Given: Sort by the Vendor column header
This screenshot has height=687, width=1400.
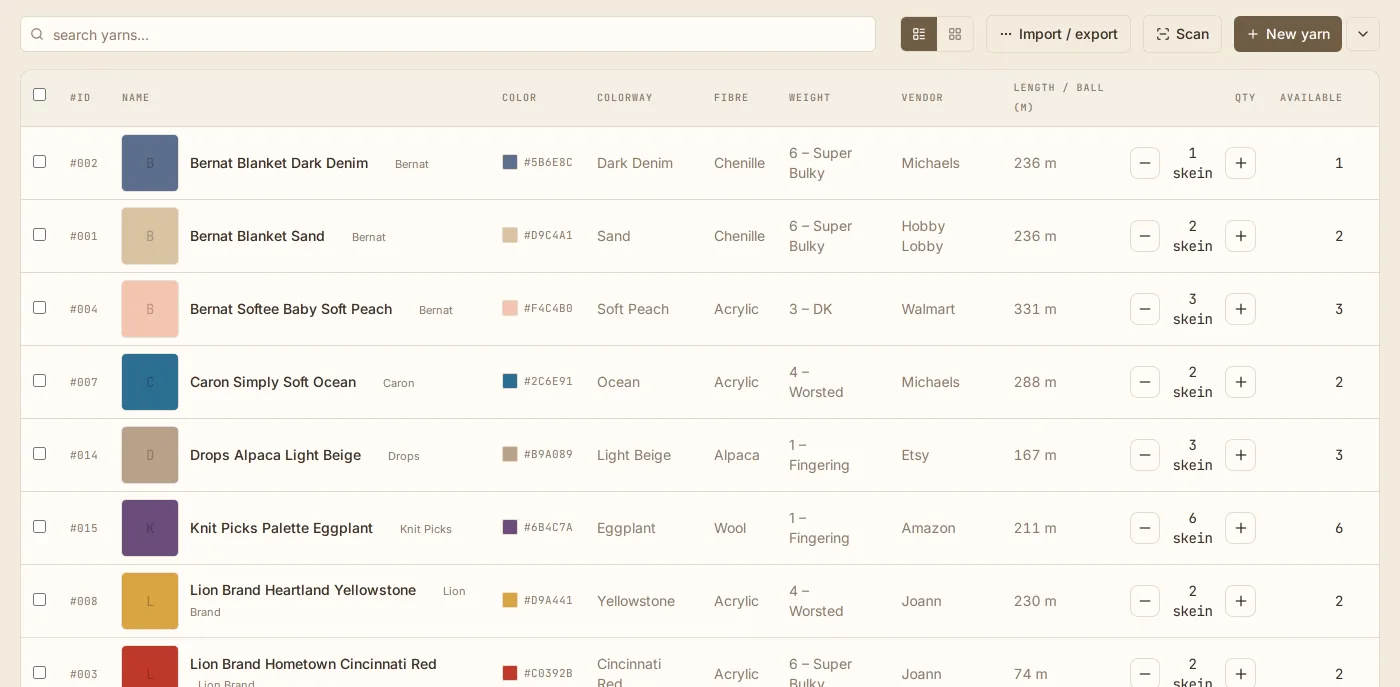Looking at the screenshot, I should [x=922, y=98].
